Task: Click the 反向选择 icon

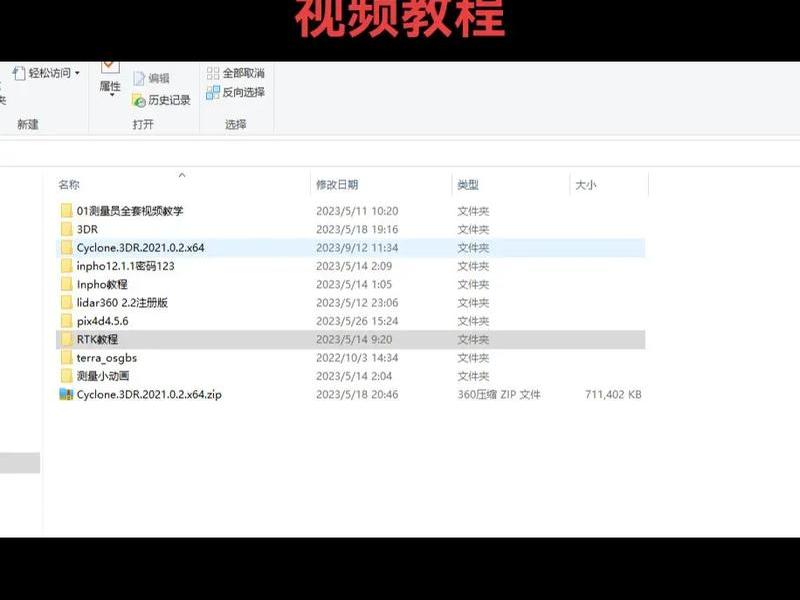Action: (x=213, y=93)
